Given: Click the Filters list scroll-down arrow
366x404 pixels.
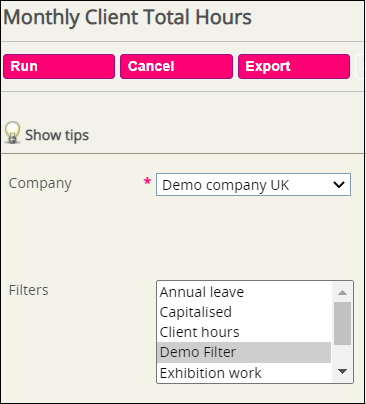Looking at the screenshot, I should 342,371.
